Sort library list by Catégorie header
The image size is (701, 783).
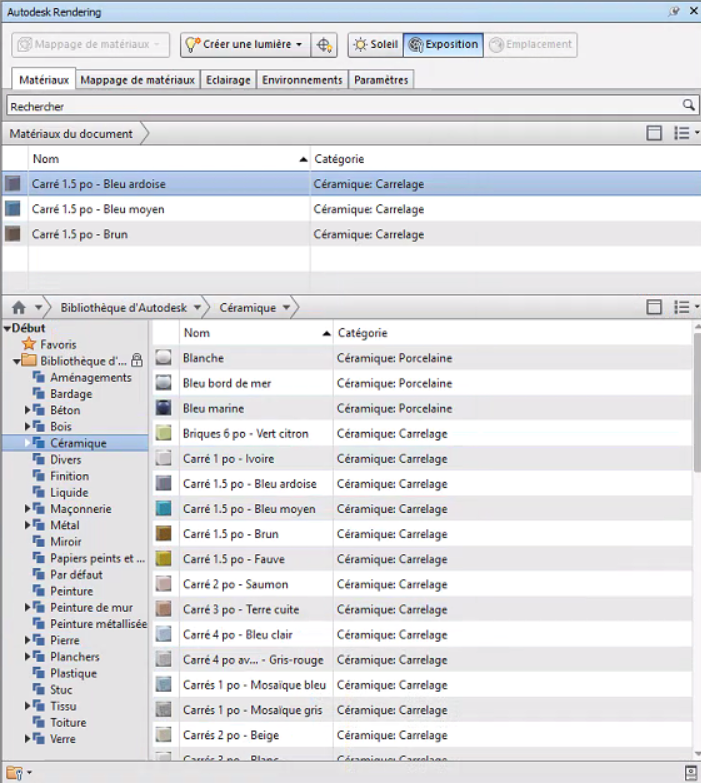click(x=512, y=333)
